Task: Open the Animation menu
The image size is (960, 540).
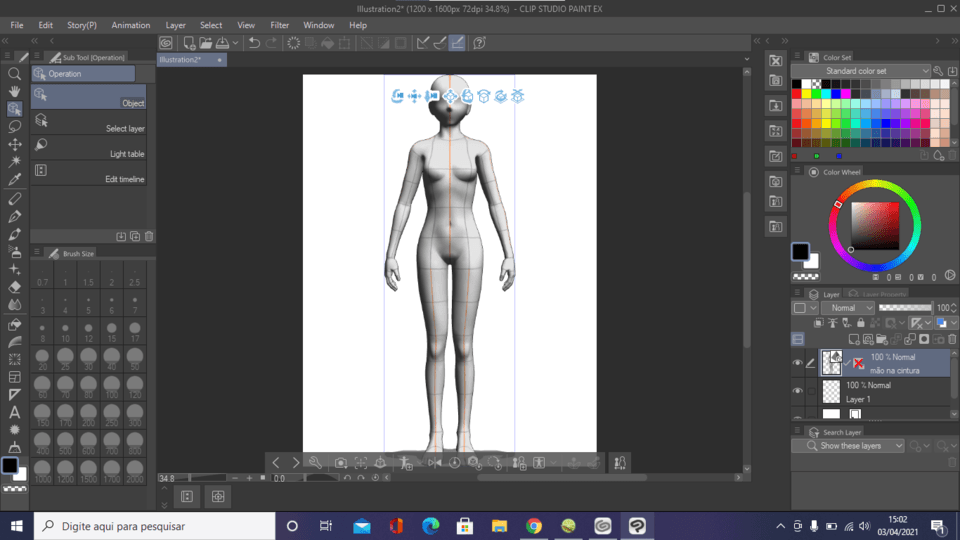Action: [x=130, y=25]
